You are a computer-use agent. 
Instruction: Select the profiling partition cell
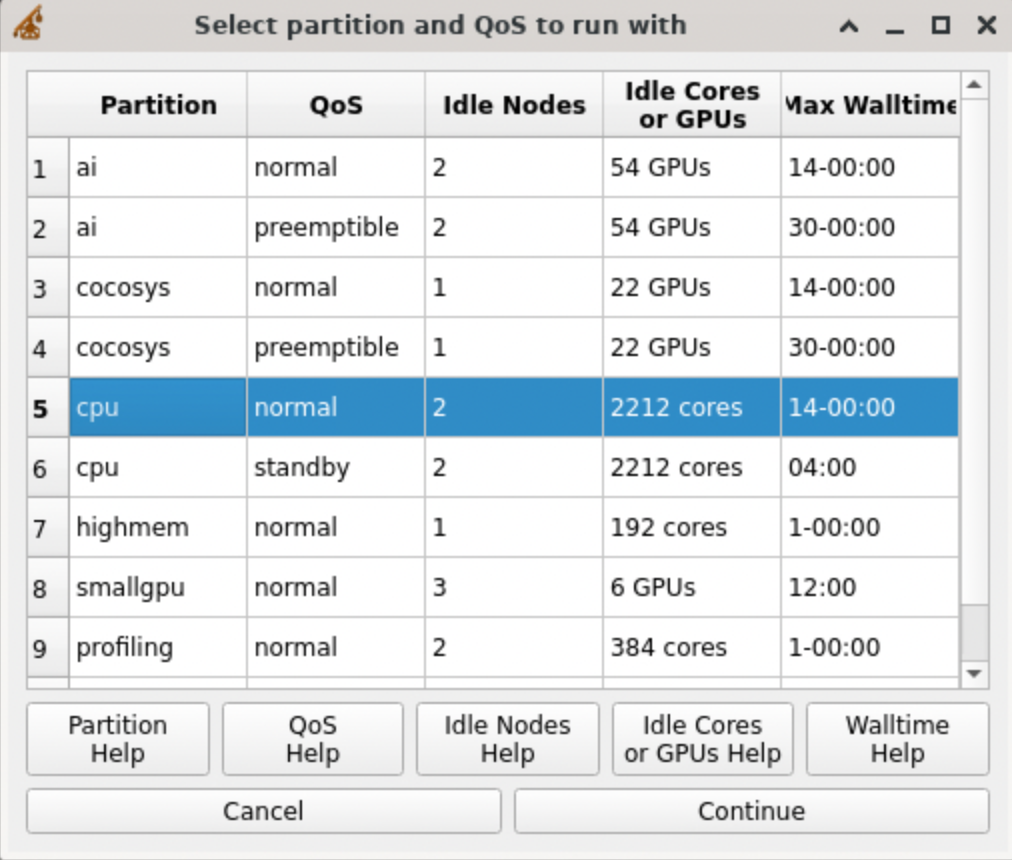(x=158, y=648)
